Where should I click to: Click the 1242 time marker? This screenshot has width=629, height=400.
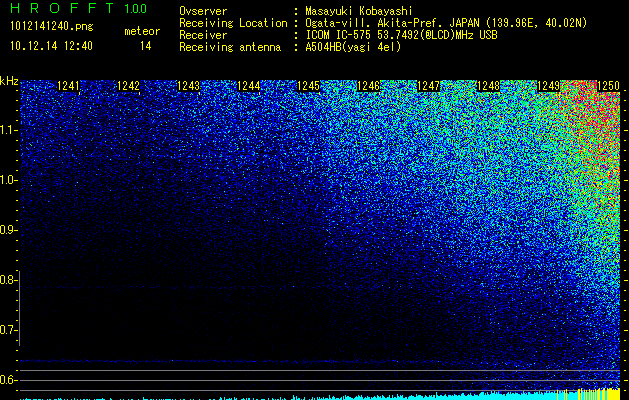tap(128, 86)
